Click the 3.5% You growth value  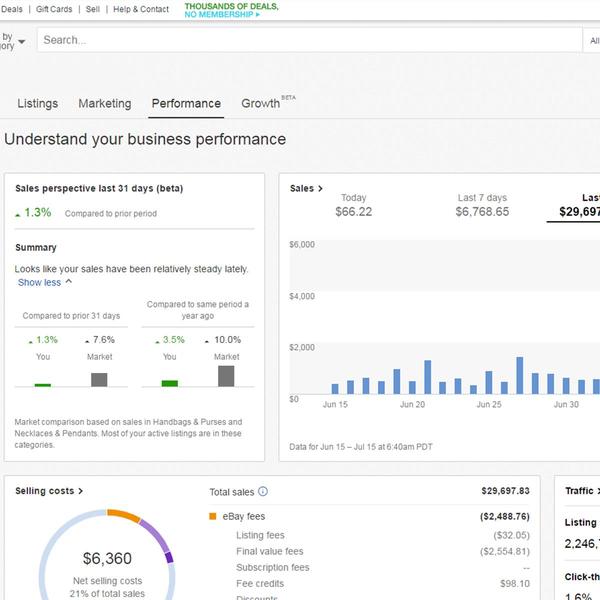(173, 340)
